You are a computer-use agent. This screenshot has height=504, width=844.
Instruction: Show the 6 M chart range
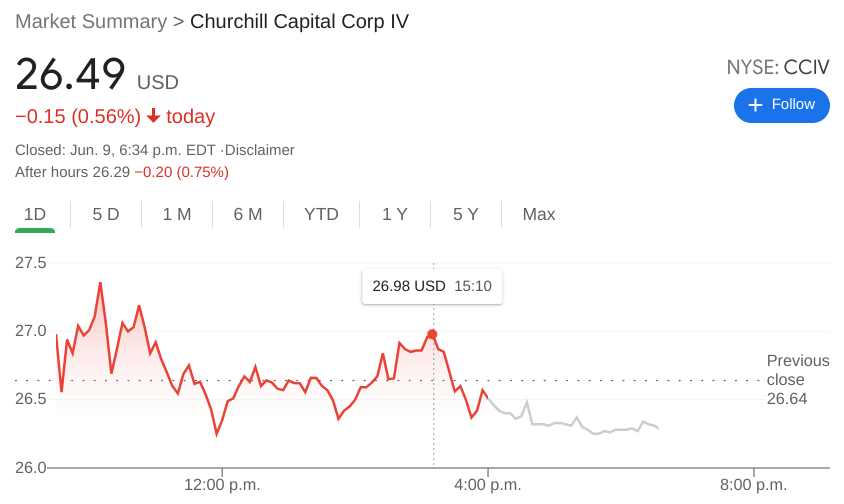tap(248, 214)
